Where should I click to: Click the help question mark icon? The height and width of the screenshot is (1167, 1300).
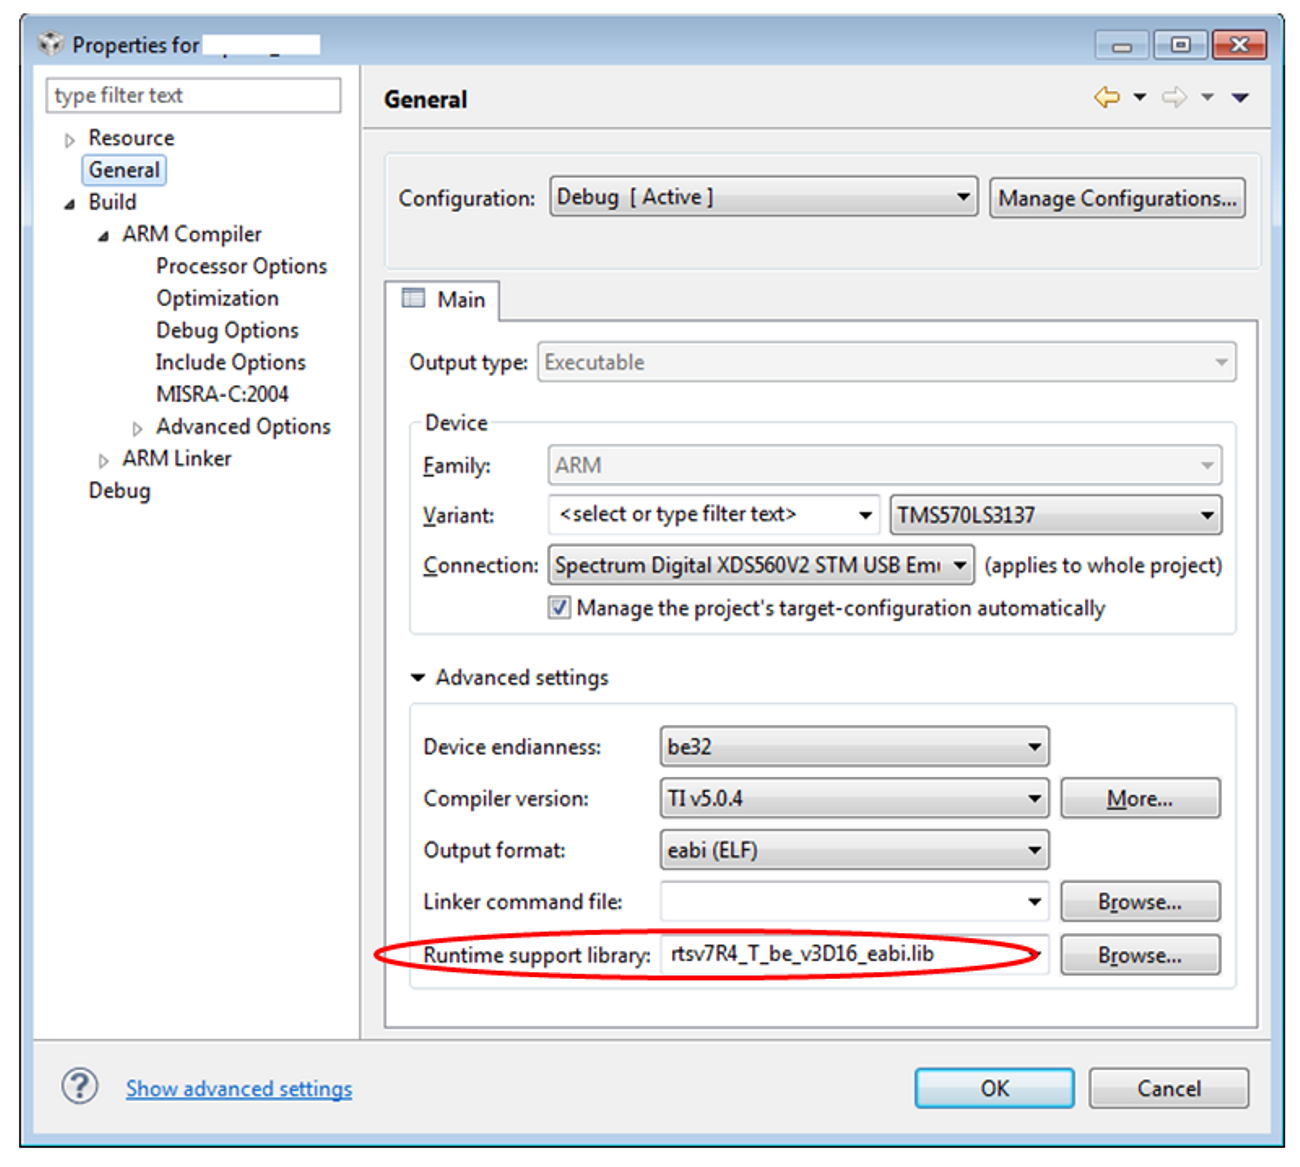[79, 1086]
